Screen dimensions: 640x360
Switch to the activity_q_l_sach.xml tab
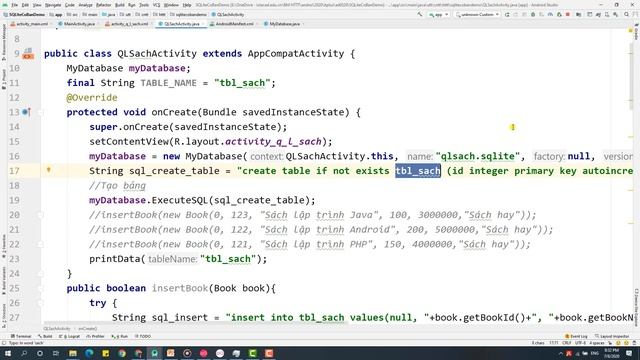coord(127,24)
